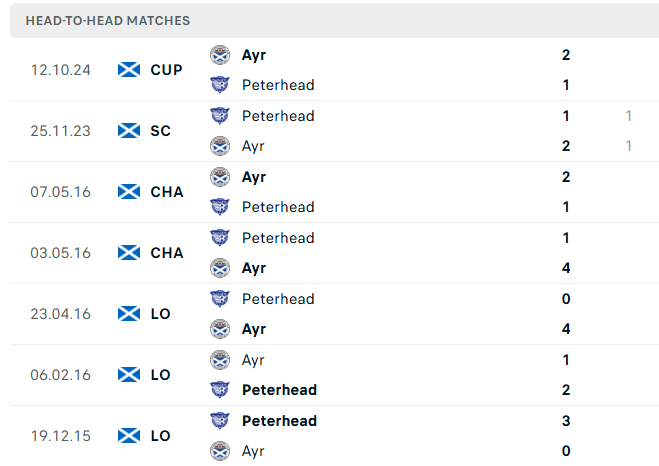The height and width of the screenshot is (466, 659).
Task: Click Ayr crest in 07.05.16 match
Action: 220,177
